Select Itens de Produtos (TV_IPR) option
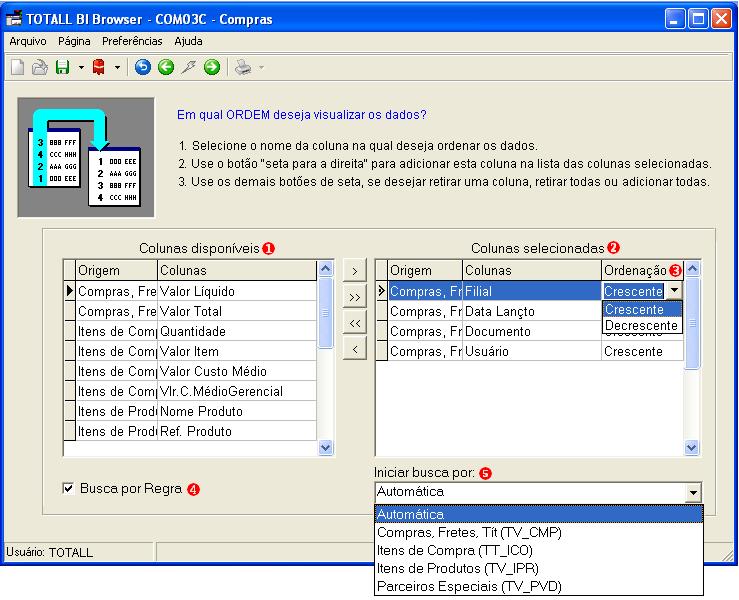The height and width of the screenshot is (600, 739). click(539, 568)
